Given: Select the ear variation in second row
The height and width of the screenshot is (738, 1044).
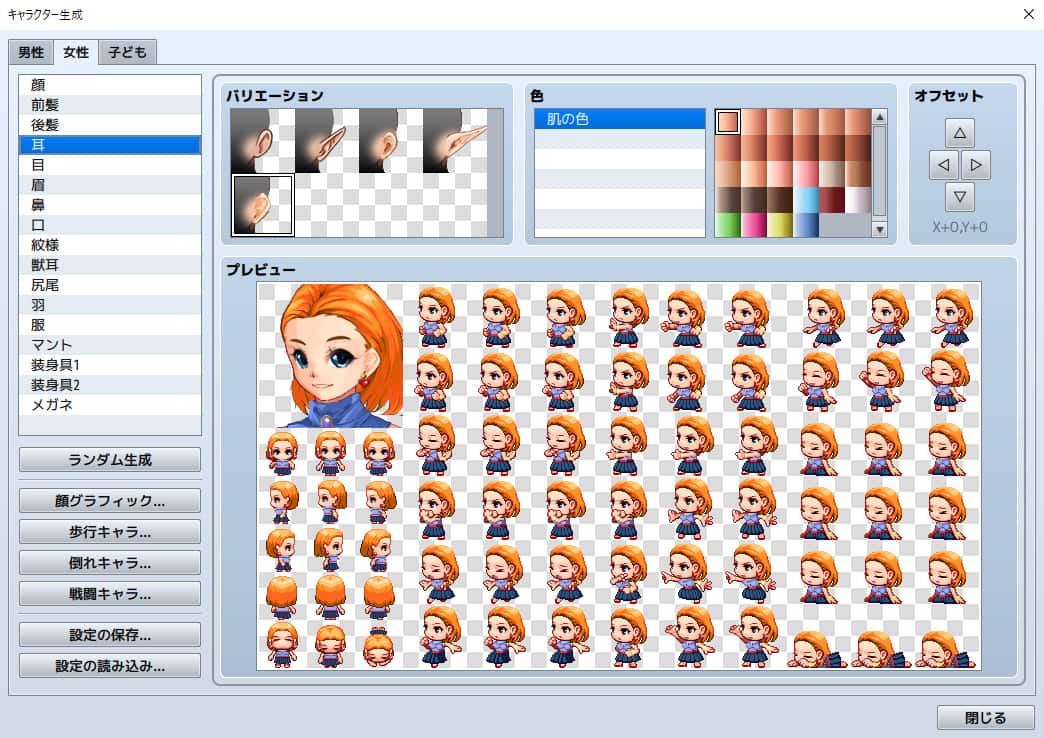Looking at the screenshot, I should pos(262,205).
